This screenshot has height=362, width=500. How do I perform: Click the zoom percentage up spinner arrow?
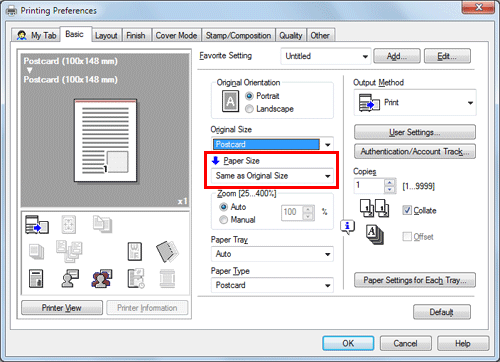[308, 209]
